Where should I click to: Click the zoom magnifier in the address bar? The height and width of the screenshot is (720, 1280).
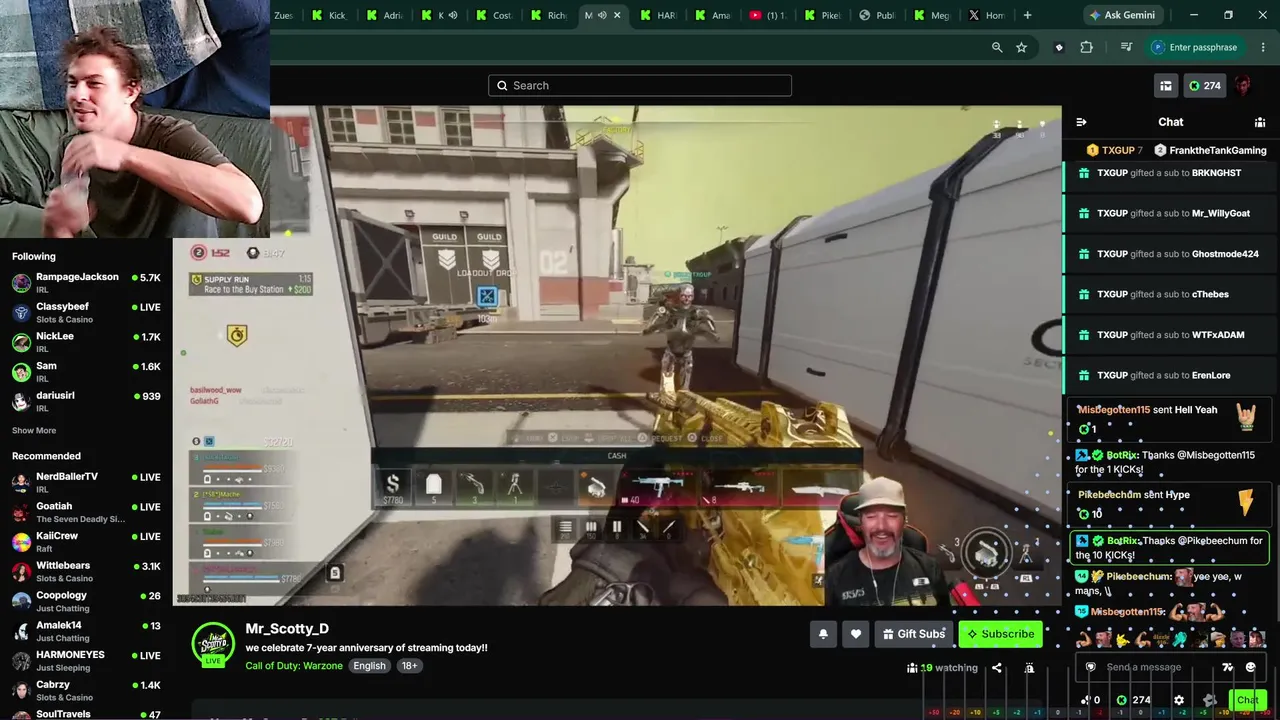click(997, 47)
